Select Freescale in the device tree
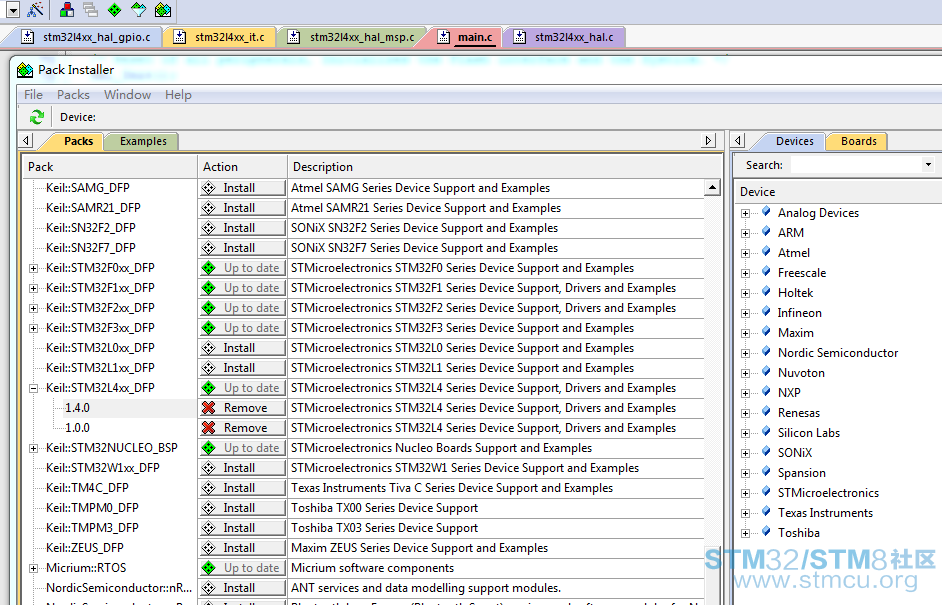 coord(801,273)
